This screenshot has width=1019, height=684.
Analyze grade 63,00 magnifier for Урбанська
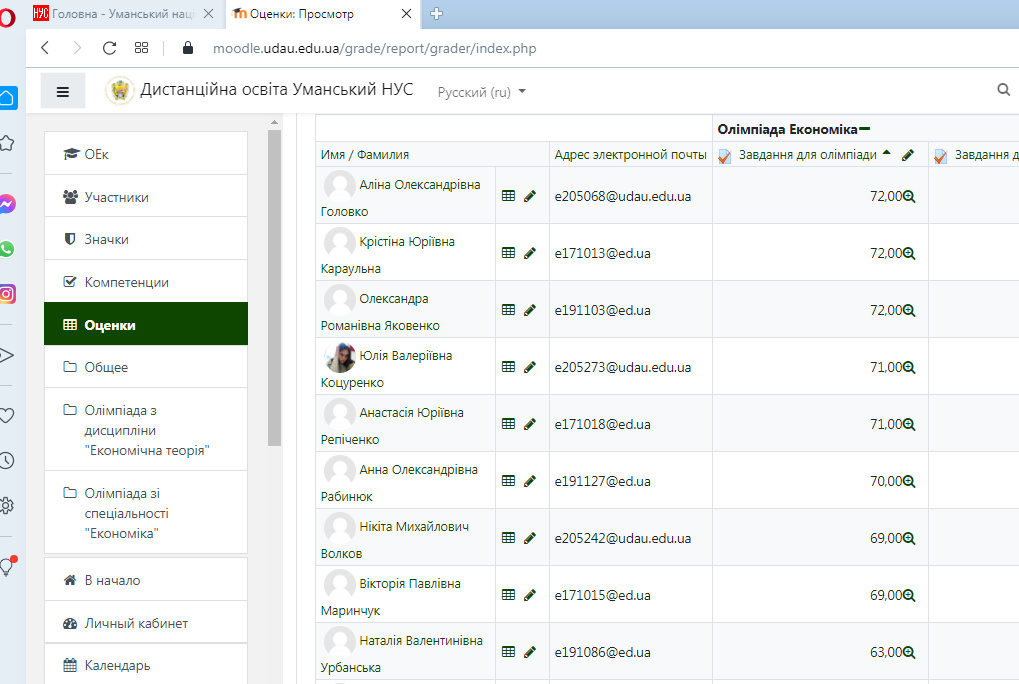click(909, 652)
